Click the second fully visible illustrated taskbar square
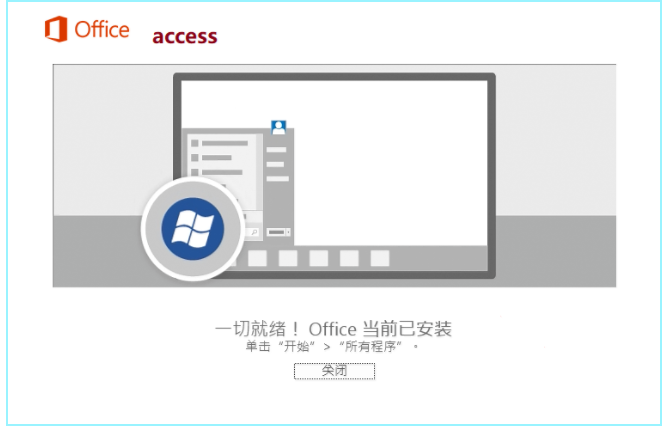Viewport: 665px width, 428px height. click(288, 258)
